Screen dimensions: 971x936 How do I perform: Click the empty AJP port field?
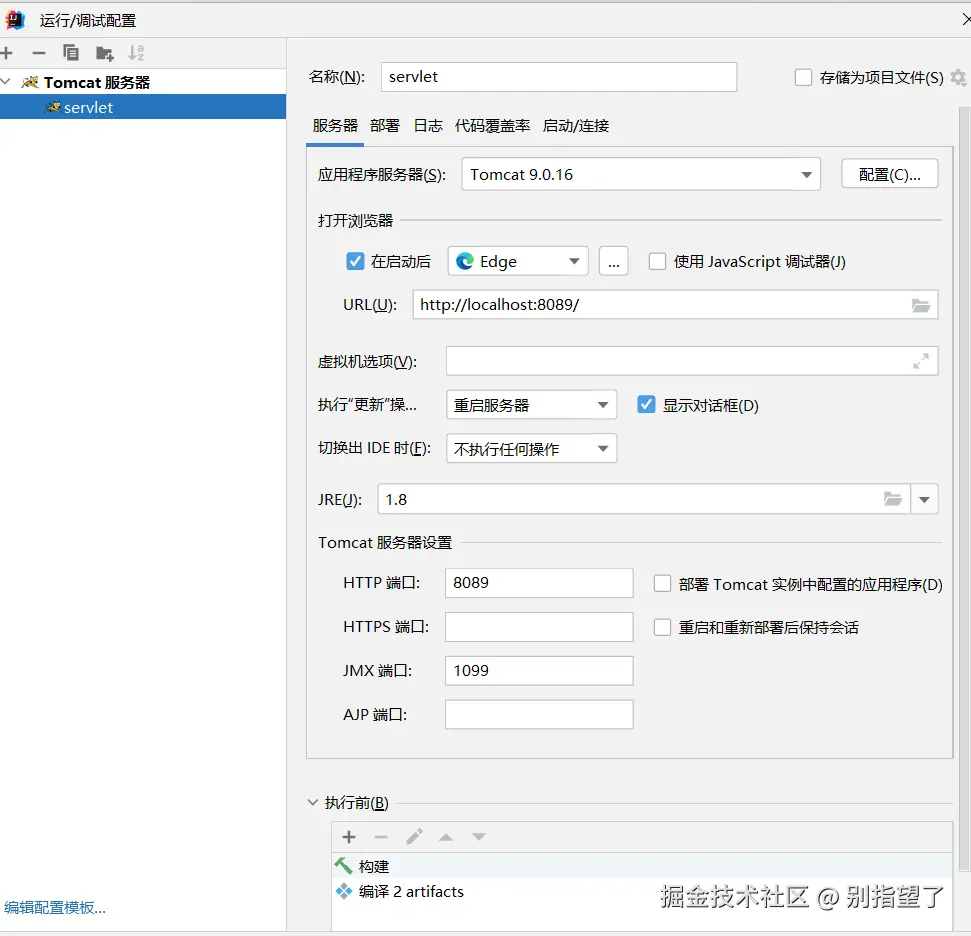coord(539,715)
